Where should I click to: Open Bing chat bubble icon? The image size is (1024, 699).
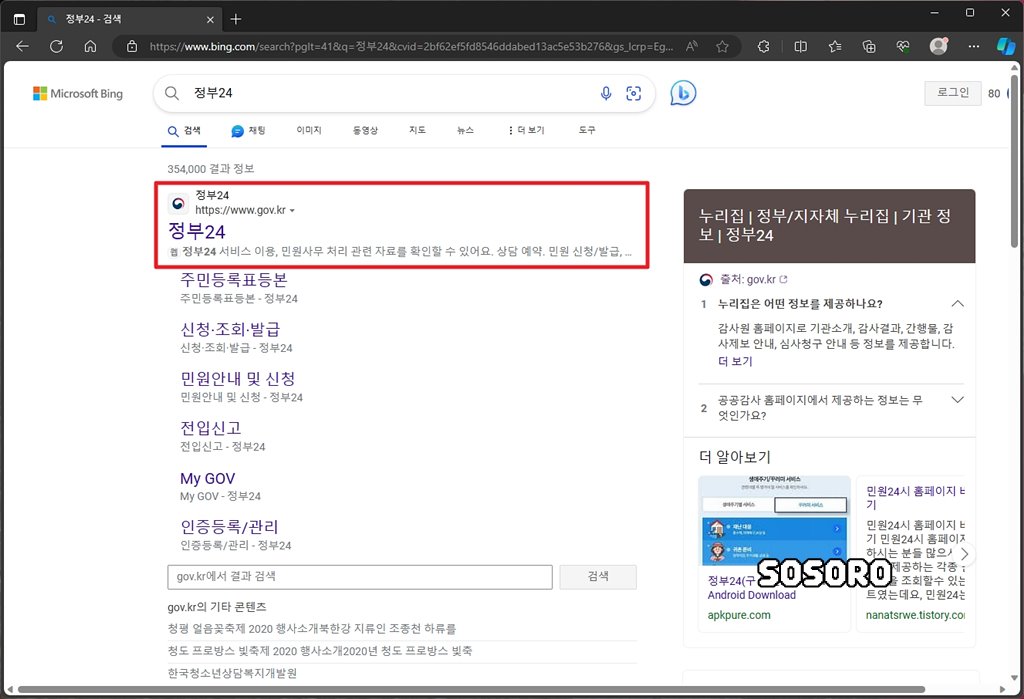(683, 93)
